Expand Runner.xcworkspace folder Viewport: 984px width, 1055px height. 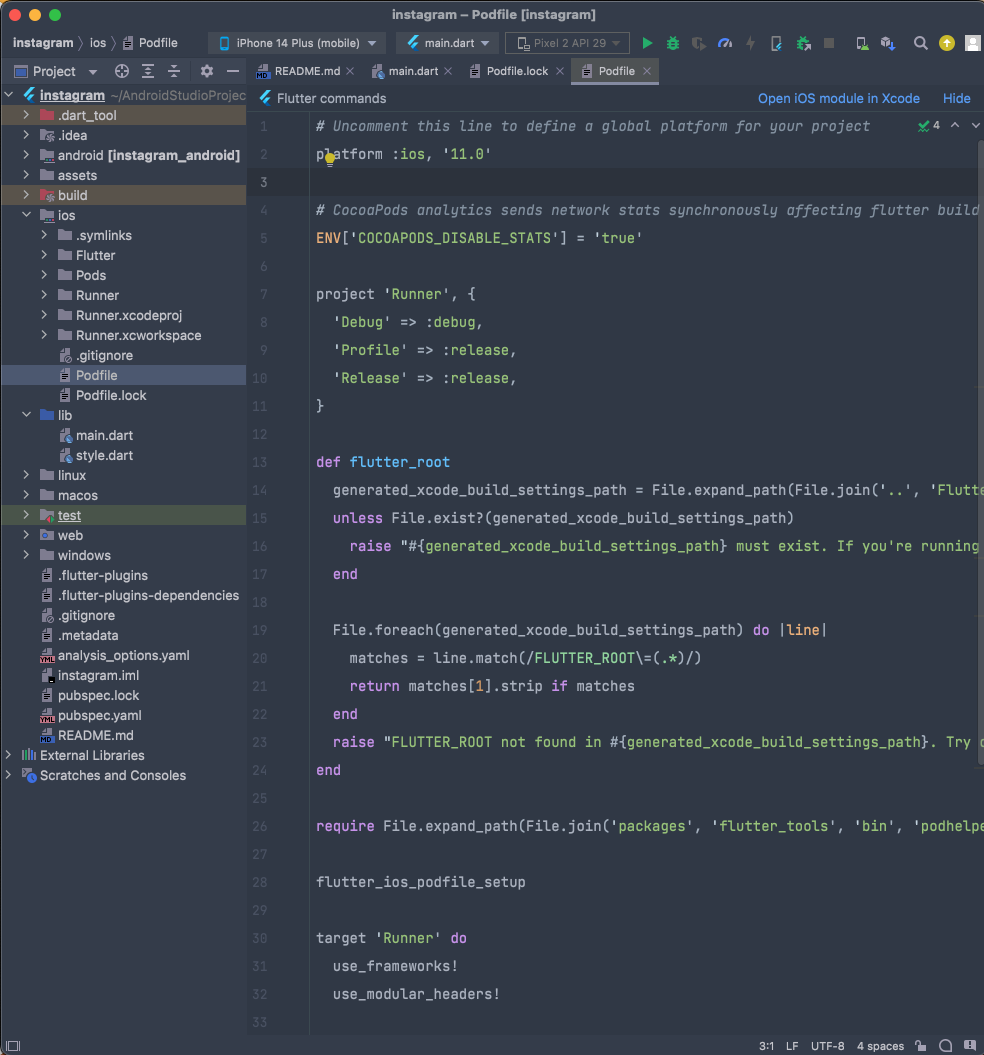point(44,335)
